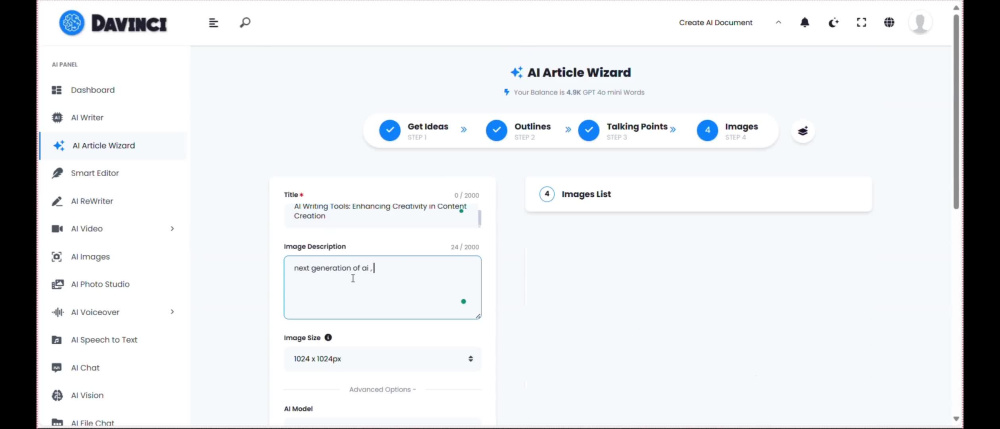The height and width of the screenshot is (429, 1000).
Task: Select AI Article Wizard in sidebar
Action: (x=113, y=145)
